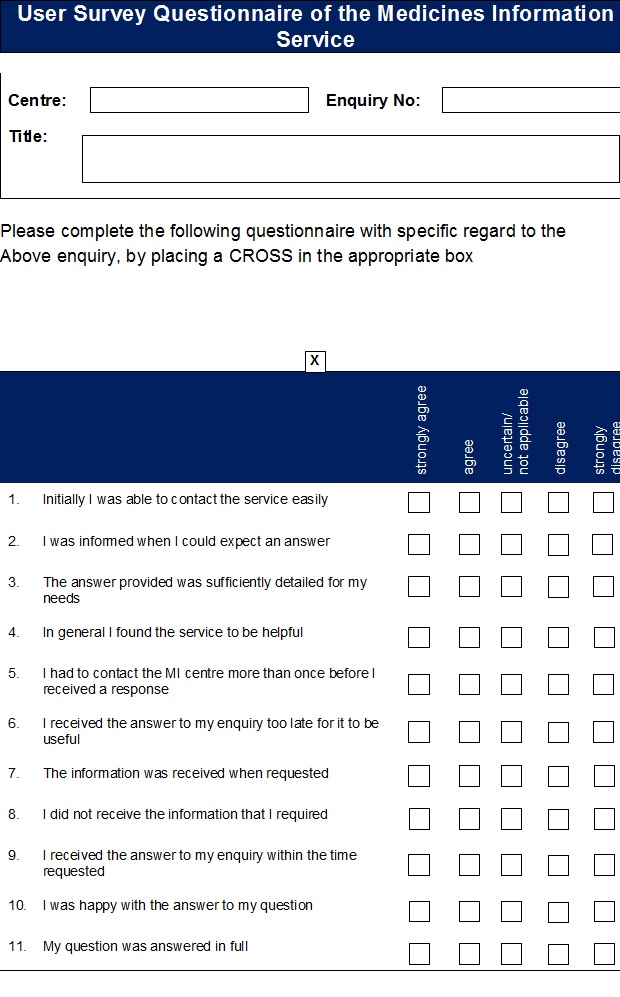The height and width of the screenshot is (997, 620).
Task: Click the Centre input field
Action: 199,100
